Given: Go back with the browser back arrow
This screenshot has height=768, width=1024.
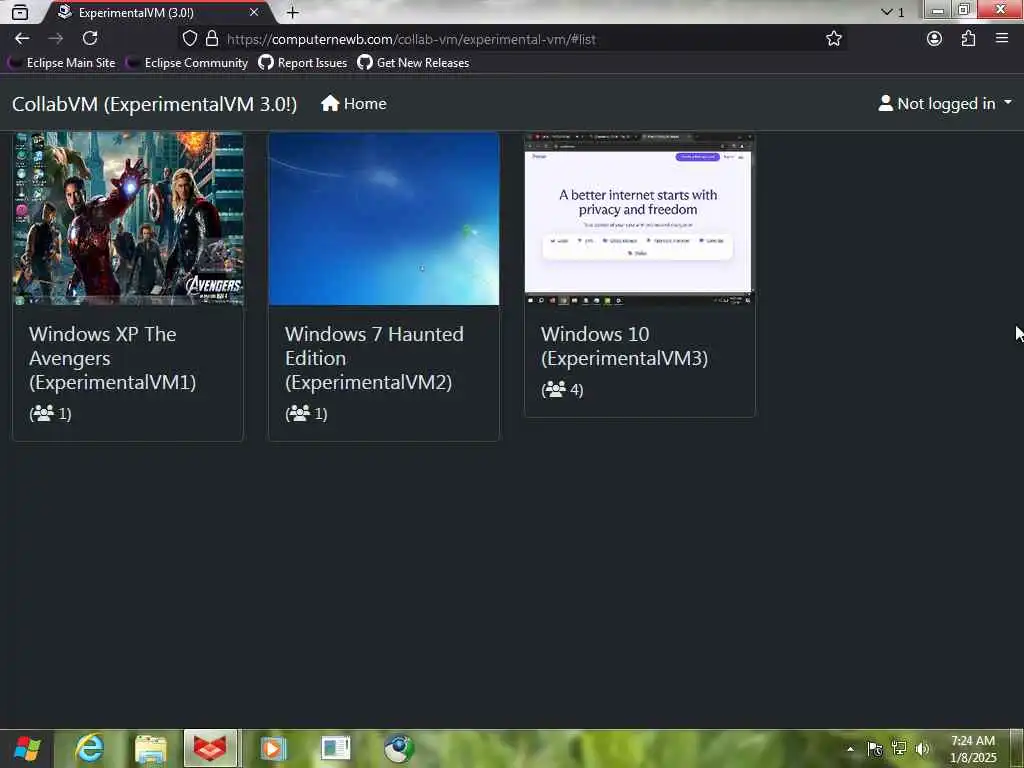Looking at the screenshot, I should 22,39.
